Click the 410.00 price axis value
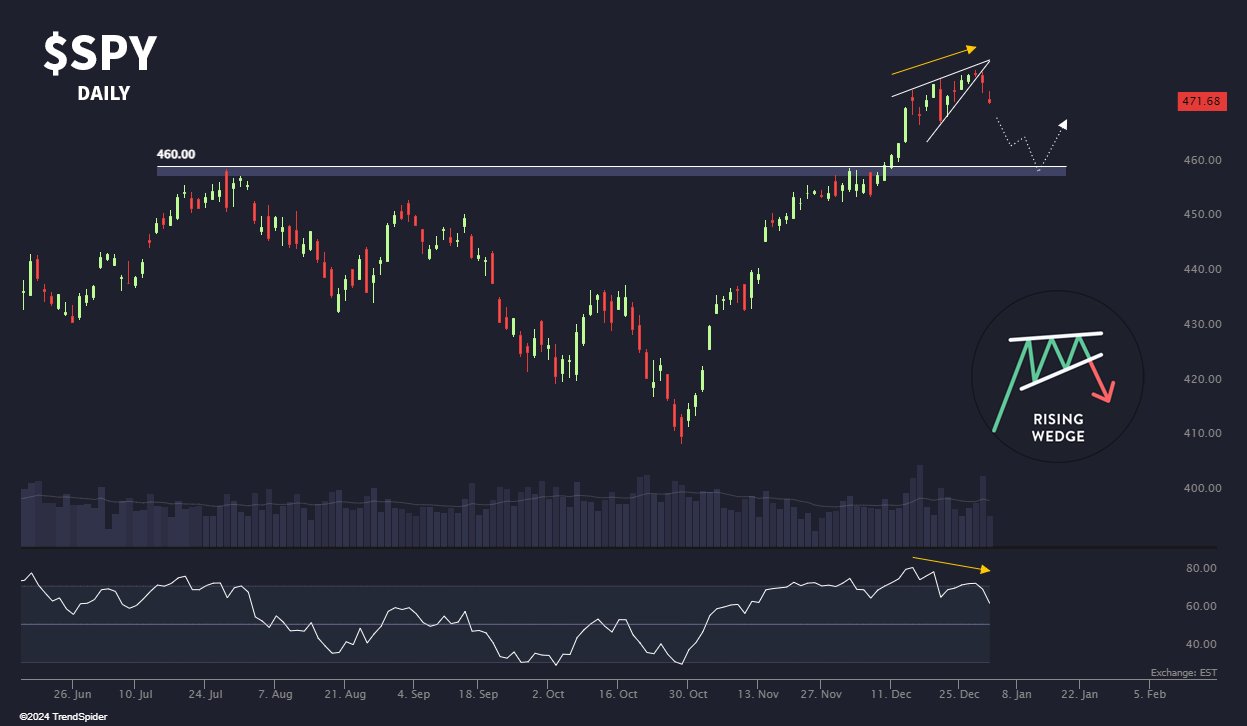Viewport: 1247px width, 726px height. pyautogui.click(x=1204, y=434)
